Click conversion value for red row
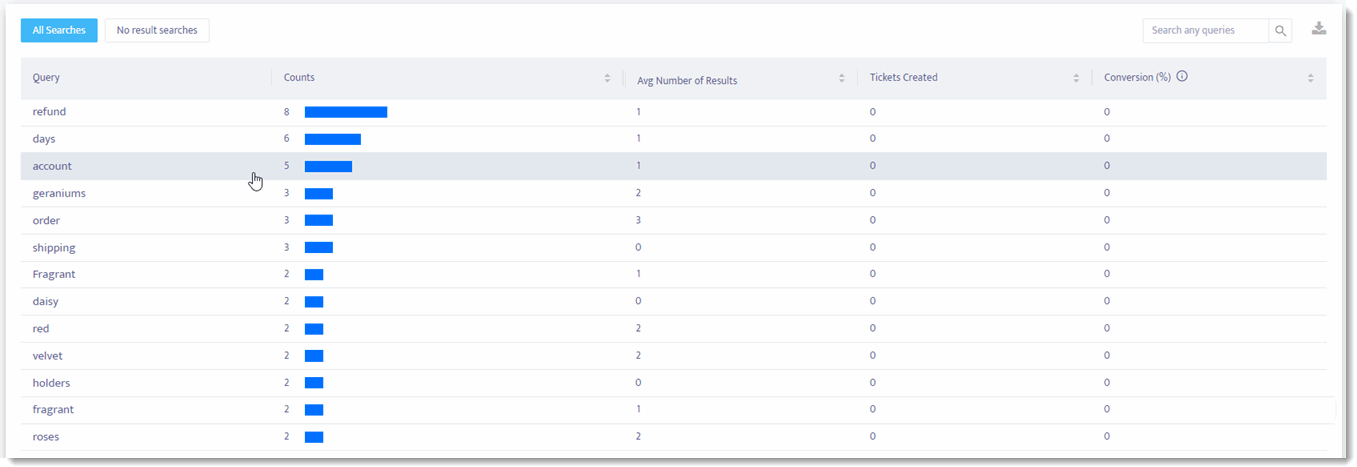Screen dimensions: 1357x467 (x=1107, y=328)
